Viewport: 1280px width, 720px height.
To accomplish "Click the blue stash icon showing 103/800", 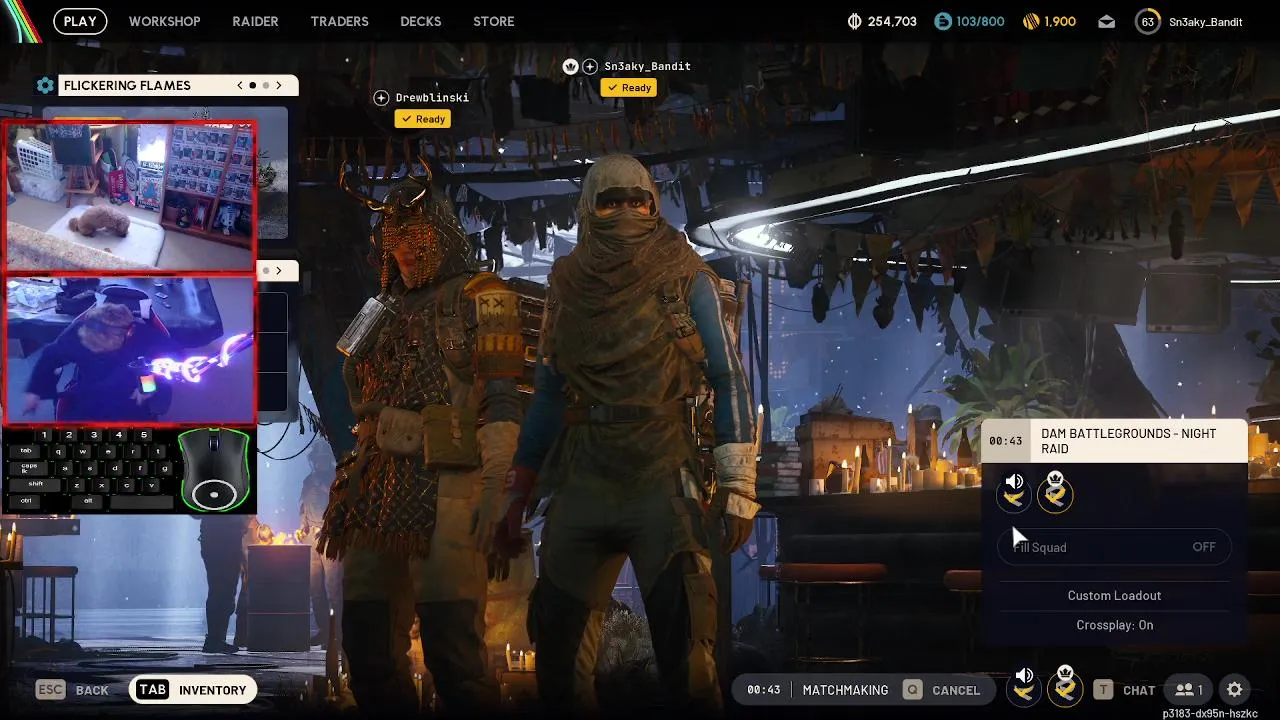I will point(943,21).
